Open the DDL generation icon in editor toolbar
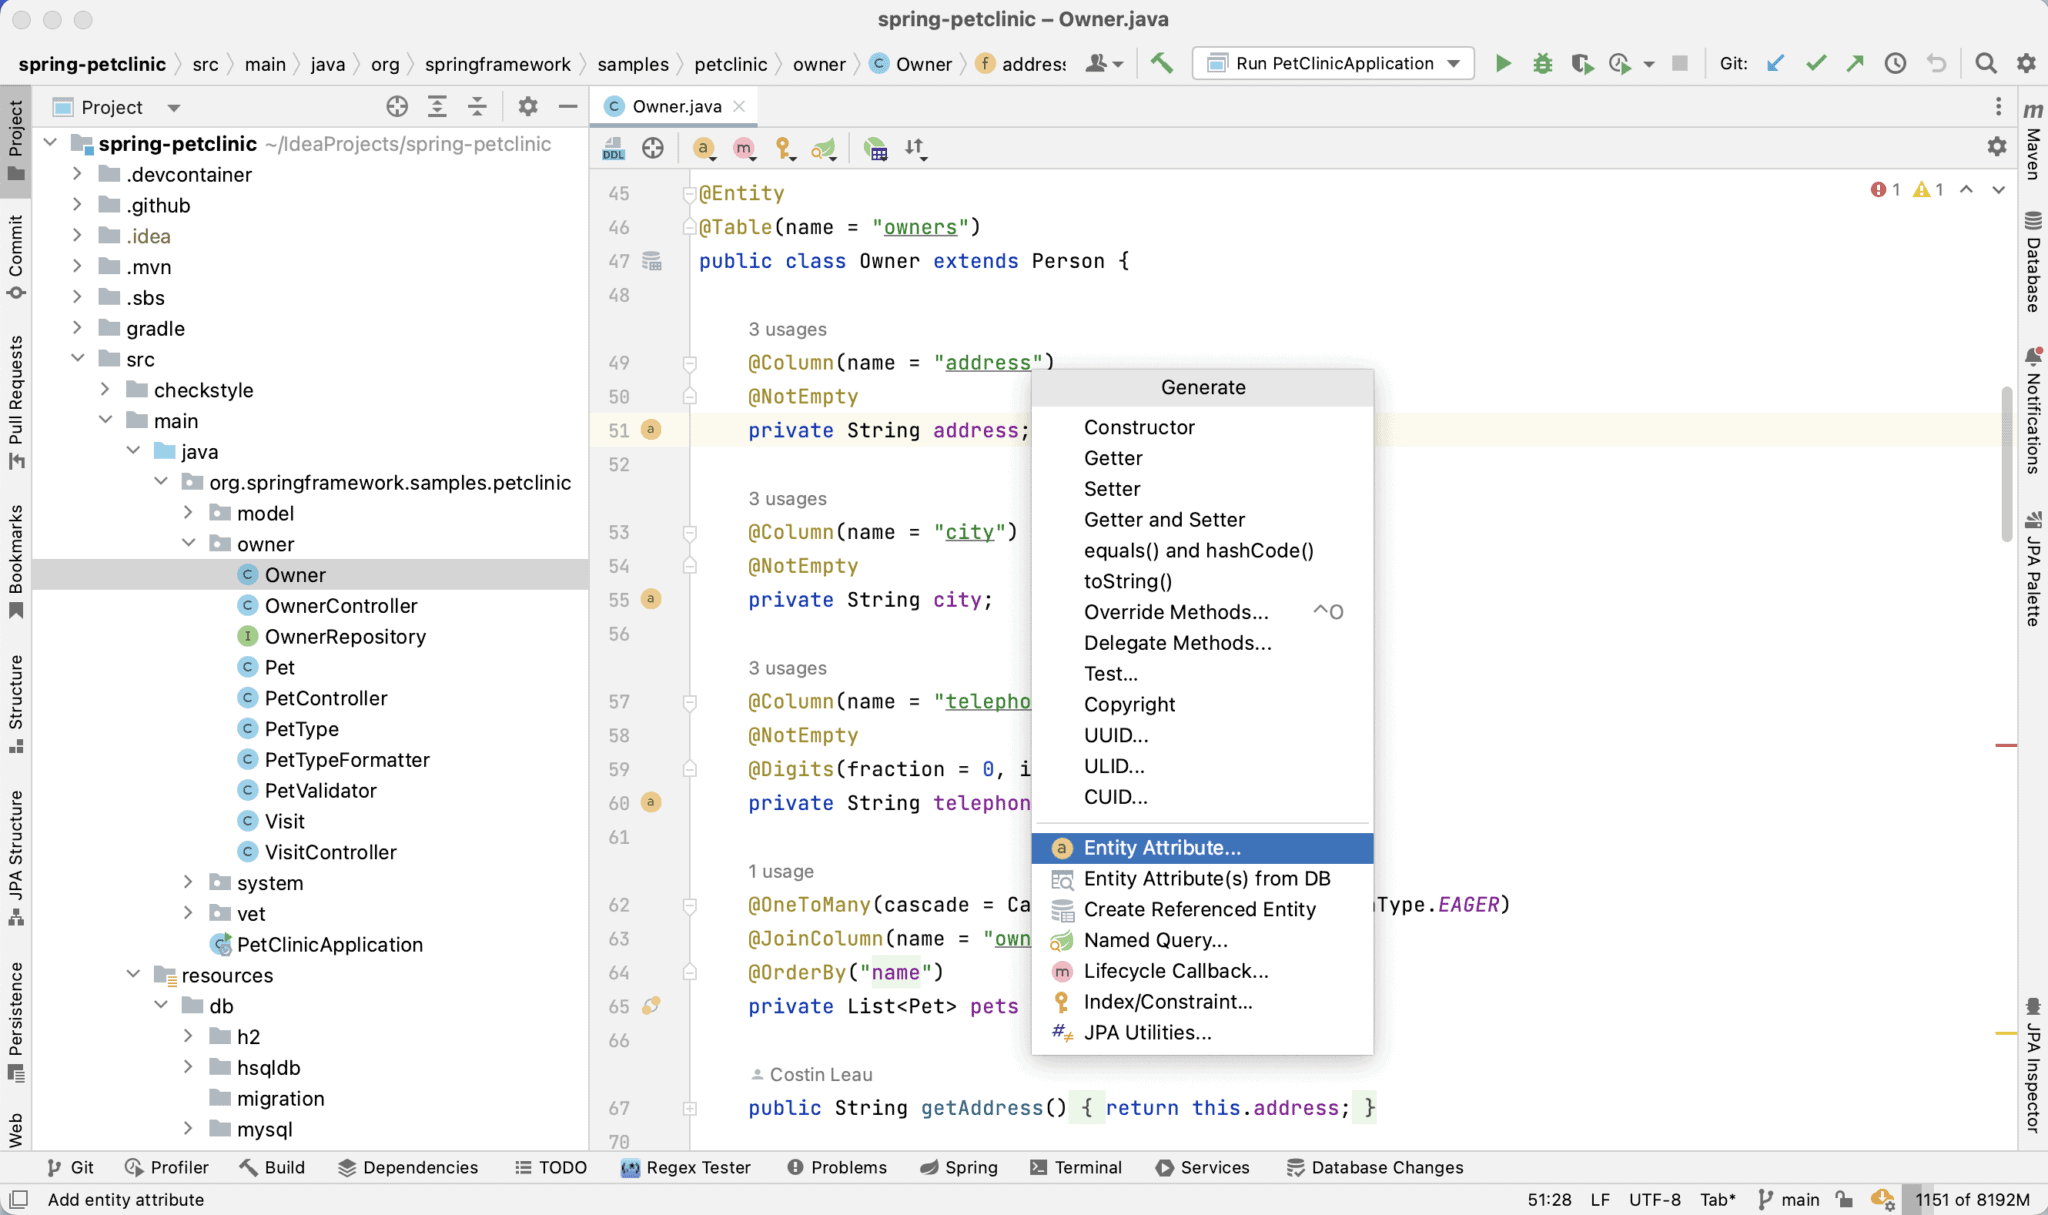This screenshot has width=2048, height=1215. [x=611, y=148]
